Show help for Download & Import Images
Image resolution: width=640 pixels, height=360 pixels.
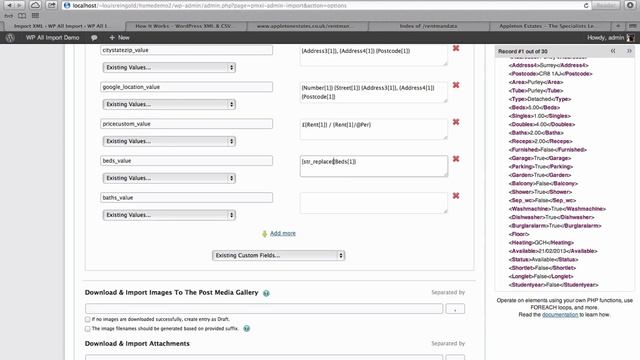tap(266, 293)
